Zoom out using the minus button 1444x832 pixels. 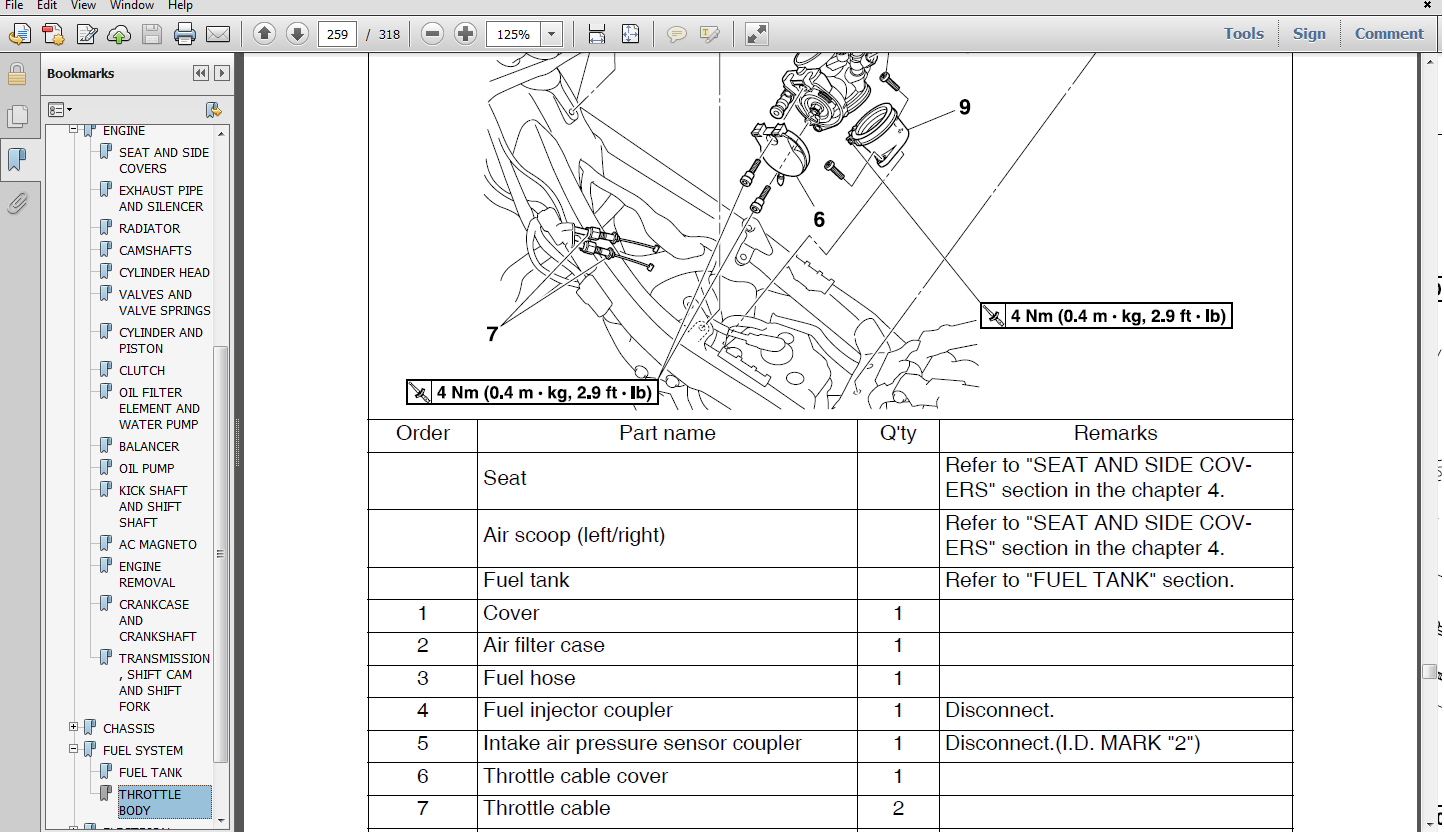(x=432, y=34)
